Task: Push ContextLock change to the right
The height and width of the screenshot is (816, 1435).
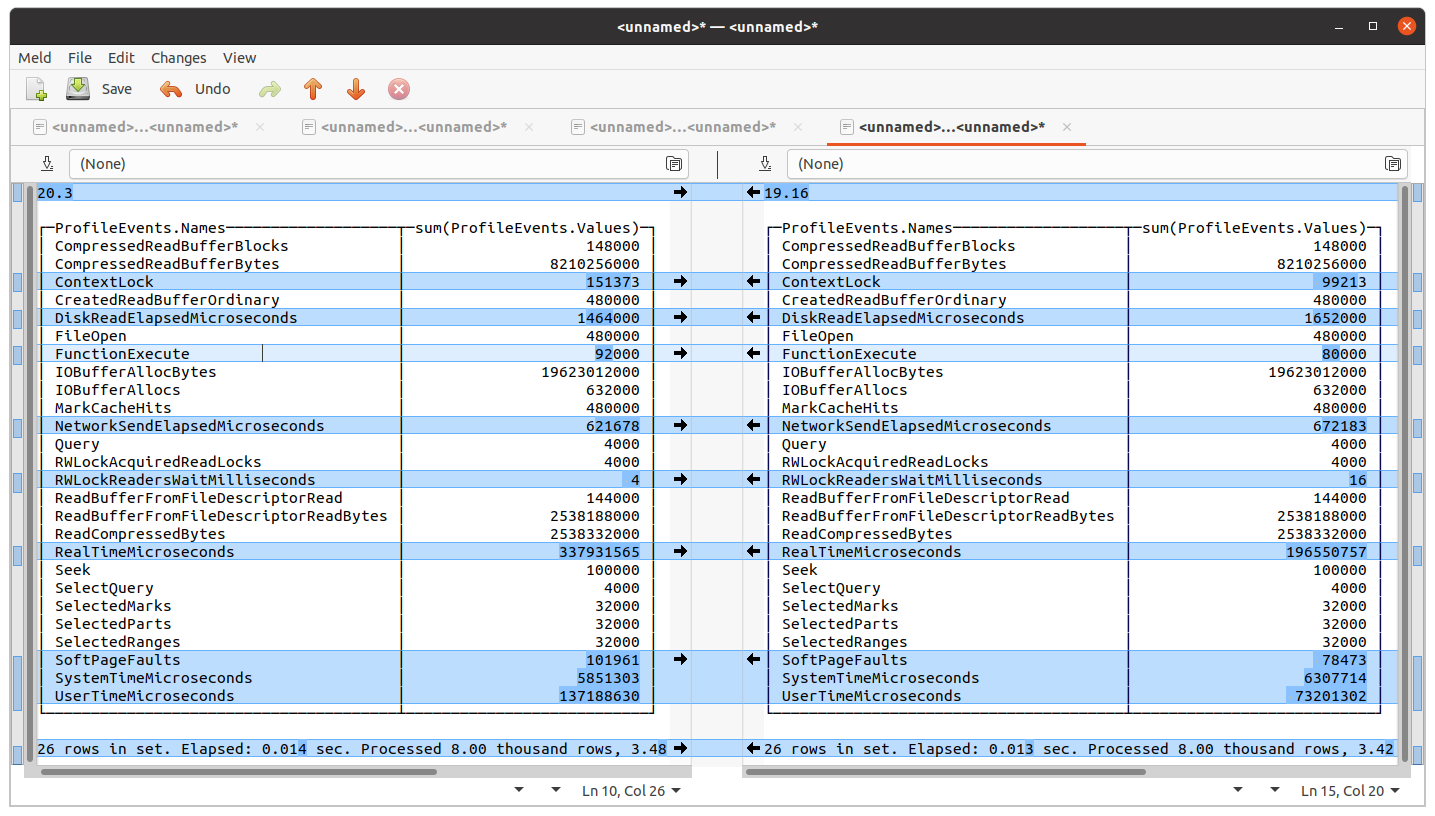Action: pos(681,282)
